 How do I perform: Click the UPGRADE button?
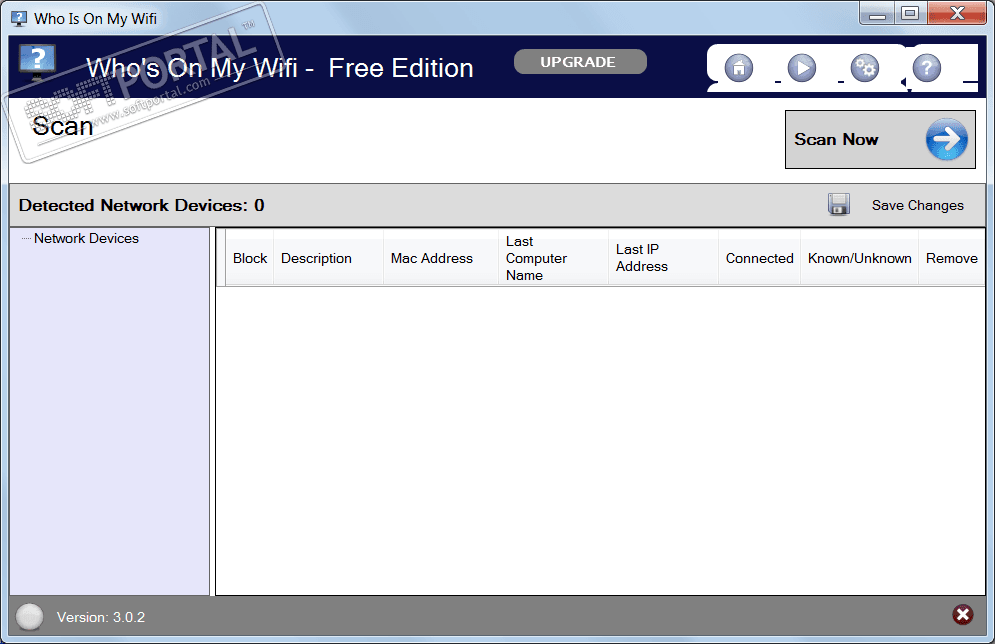click(580, 62)
